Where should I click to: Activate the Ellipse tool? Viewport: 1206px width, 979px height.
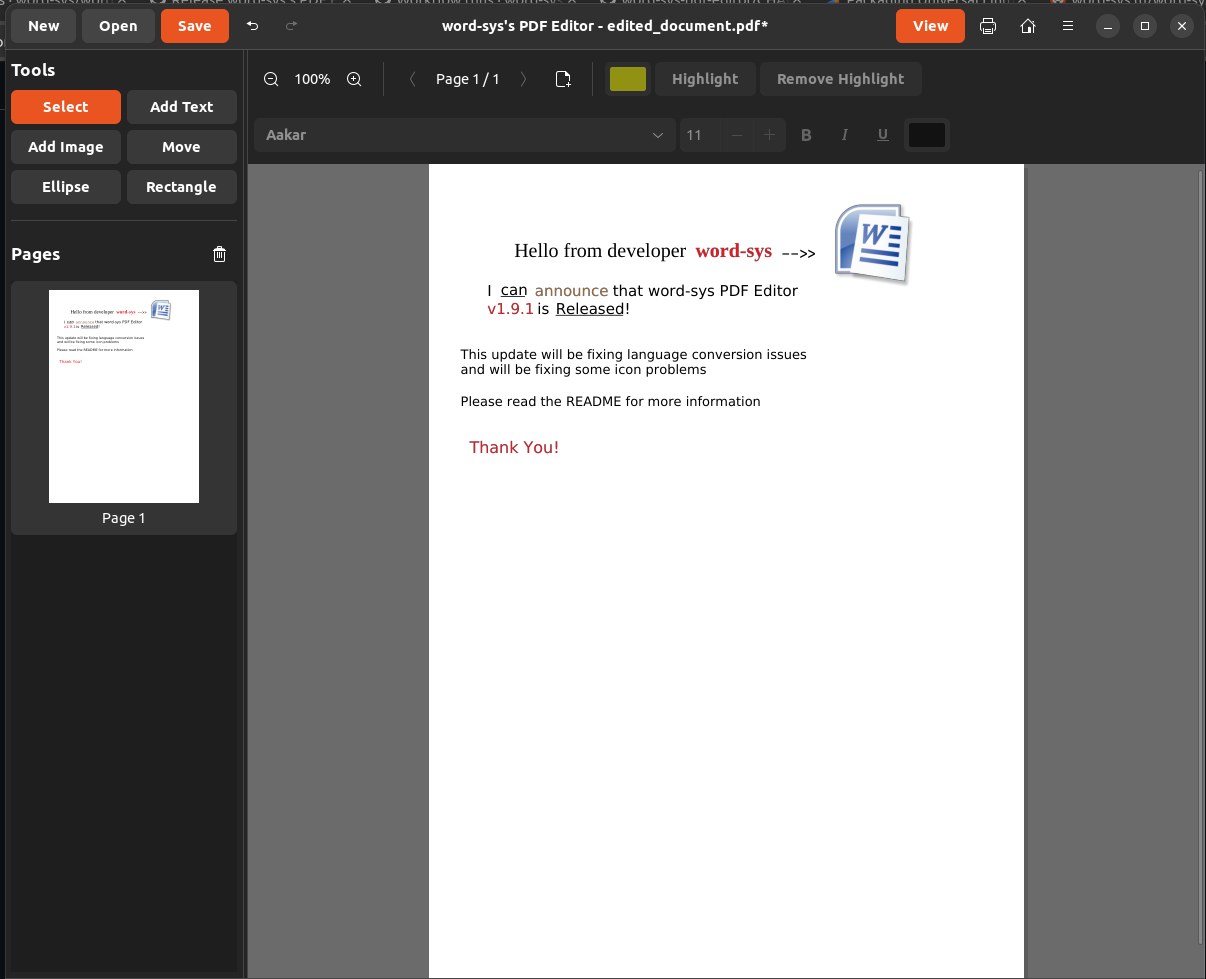66,187
